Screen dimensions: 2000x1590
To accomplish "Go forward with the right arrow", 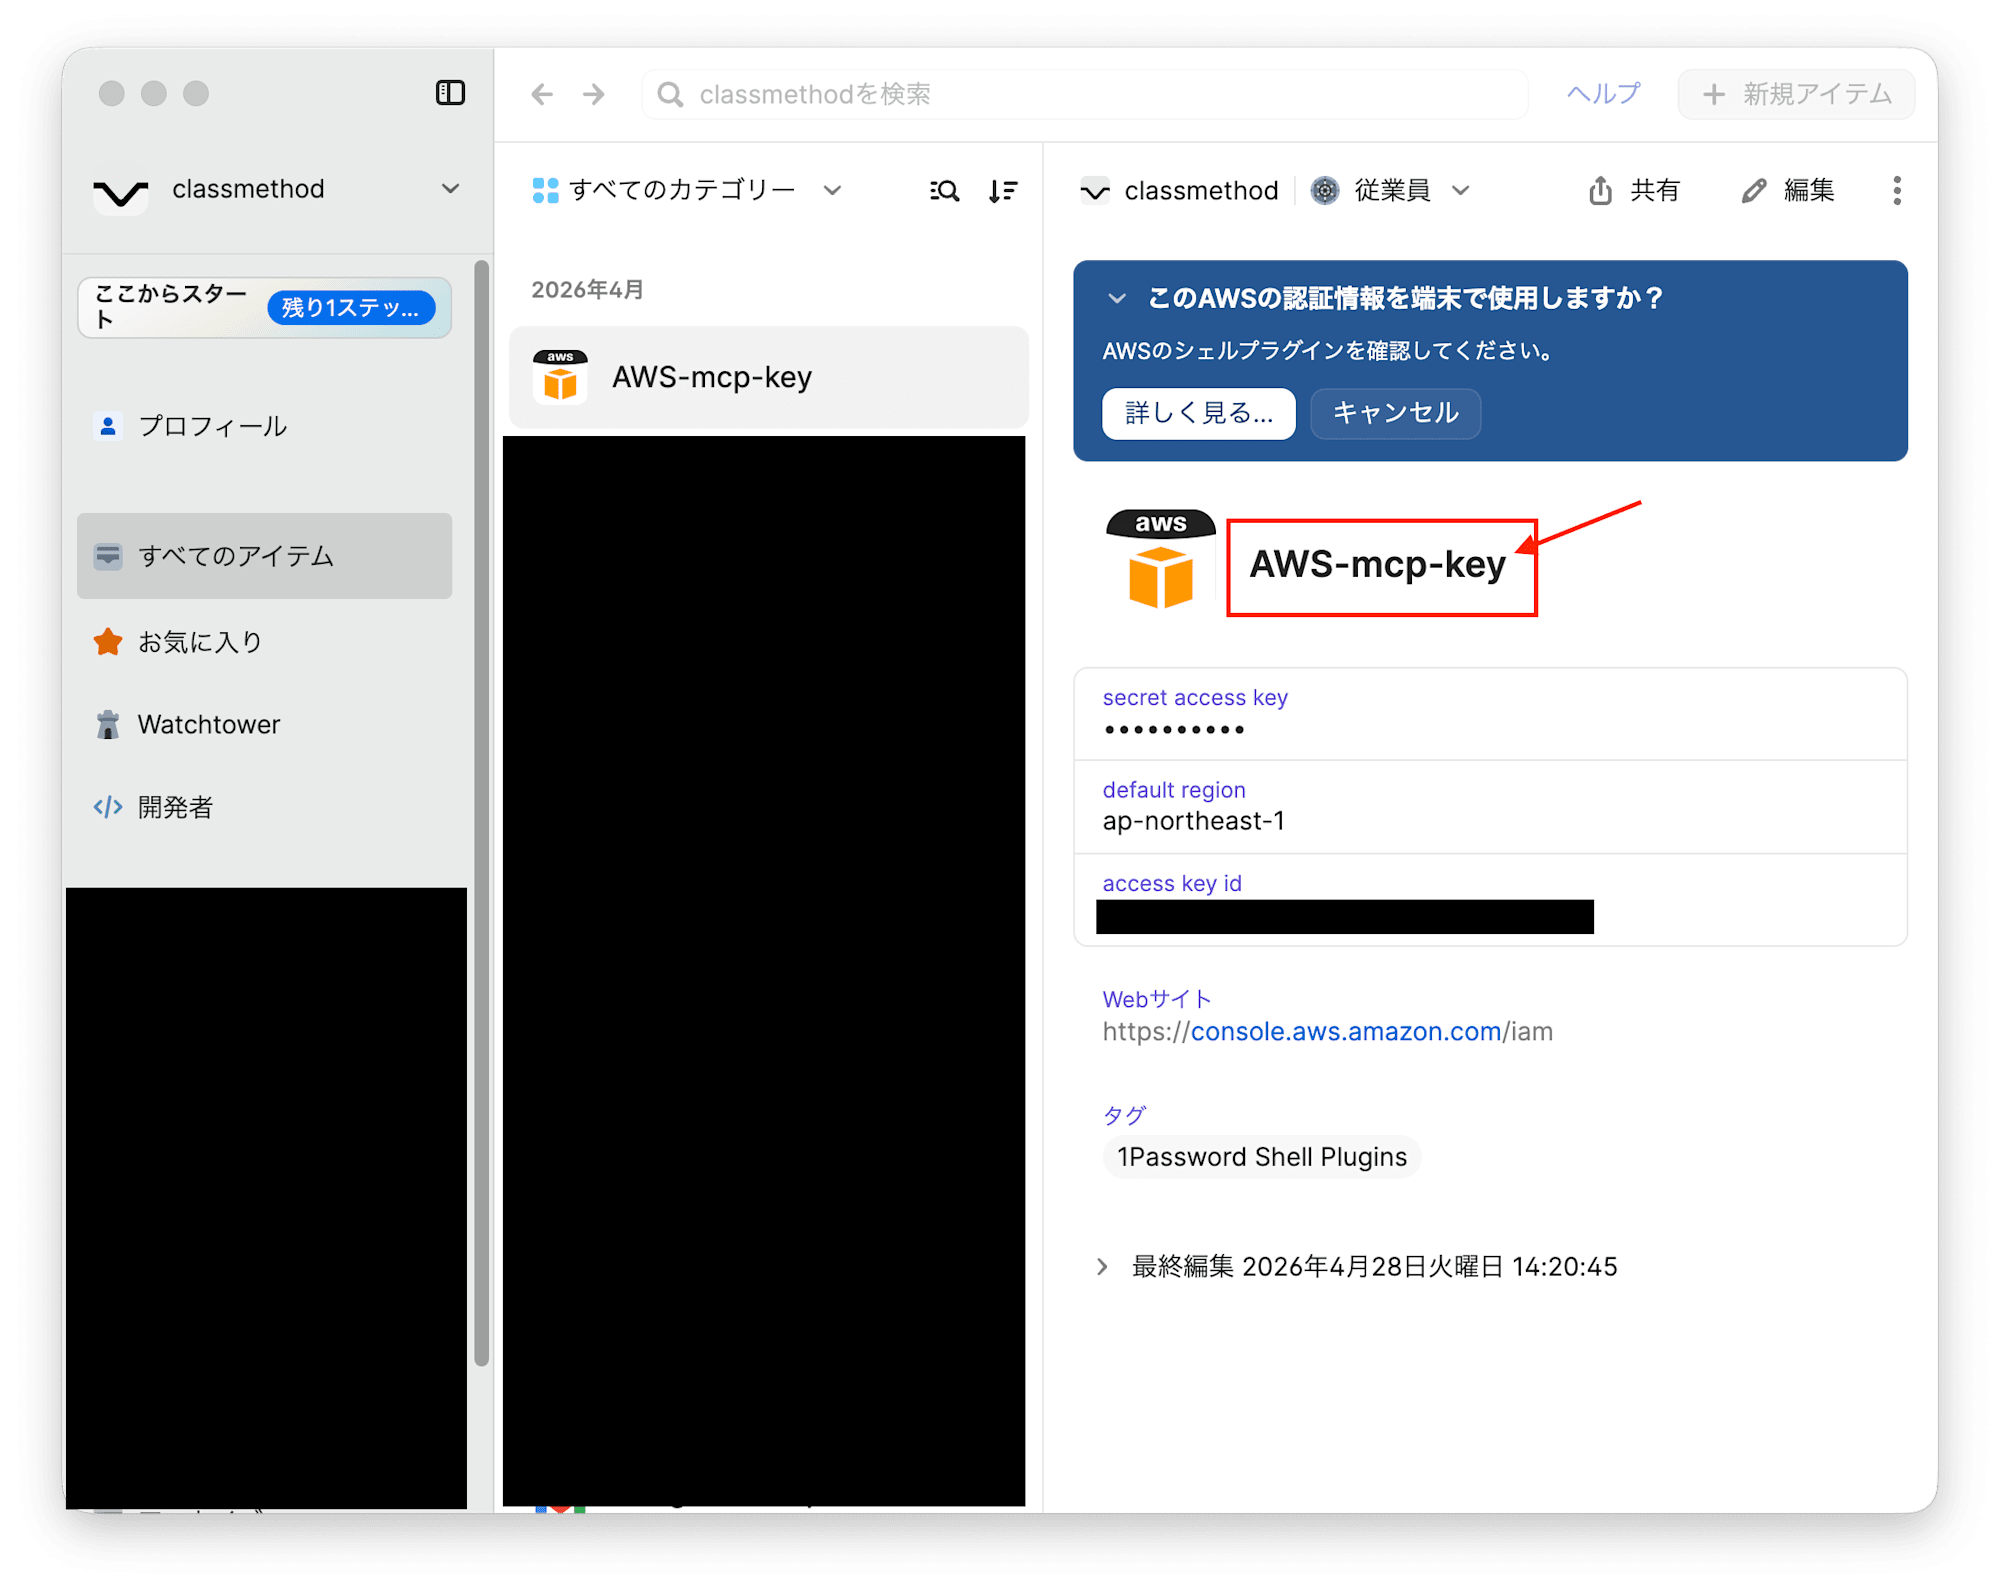I will (x=594, y=94).
